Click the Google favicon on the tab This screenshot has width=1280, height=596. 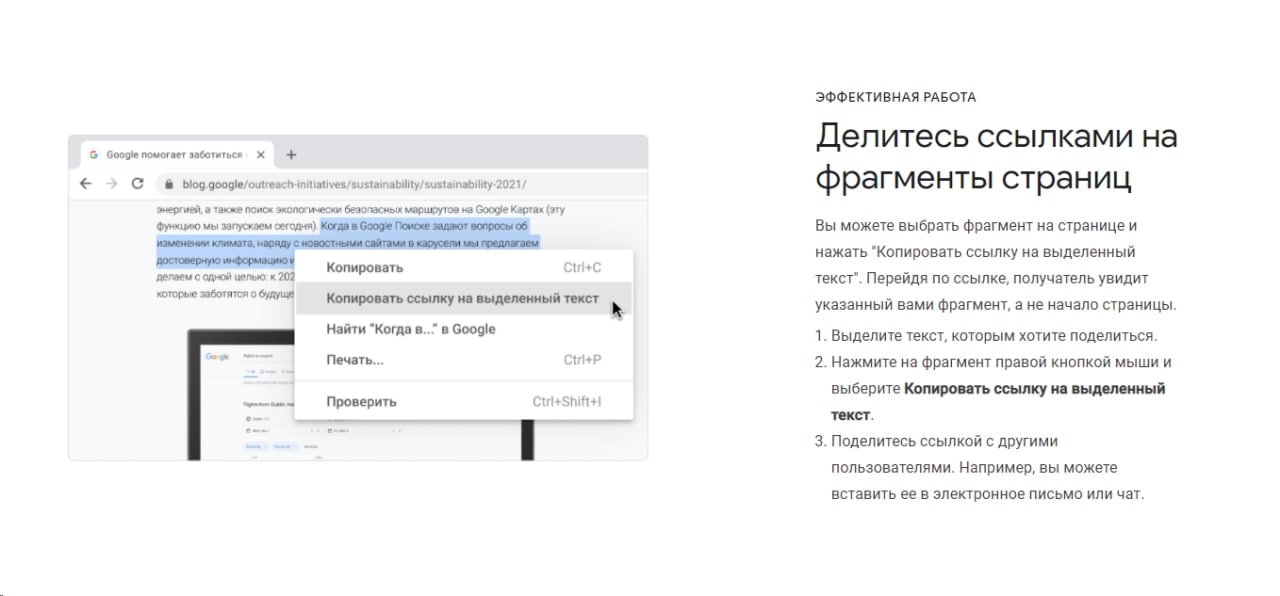(94, 155)
